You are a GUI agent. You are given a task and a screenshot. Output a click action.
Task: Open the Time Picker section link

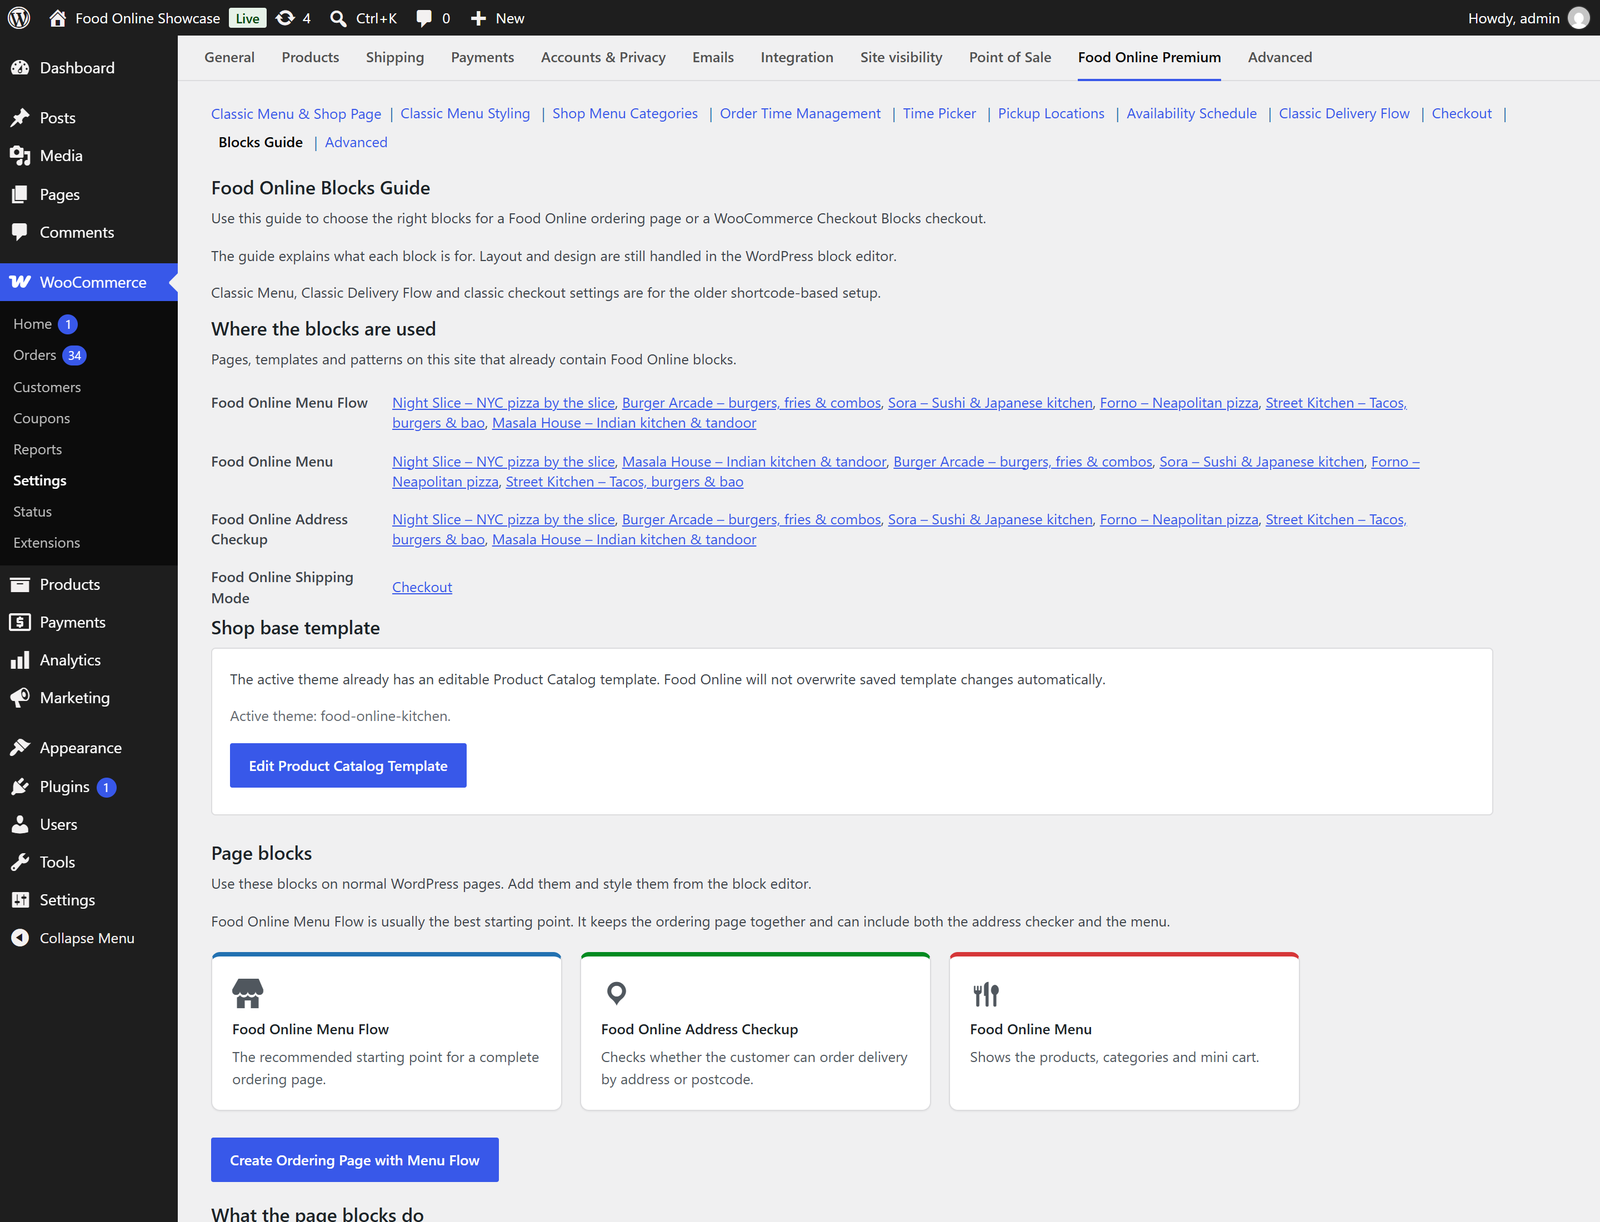click(x=939, y=114)
